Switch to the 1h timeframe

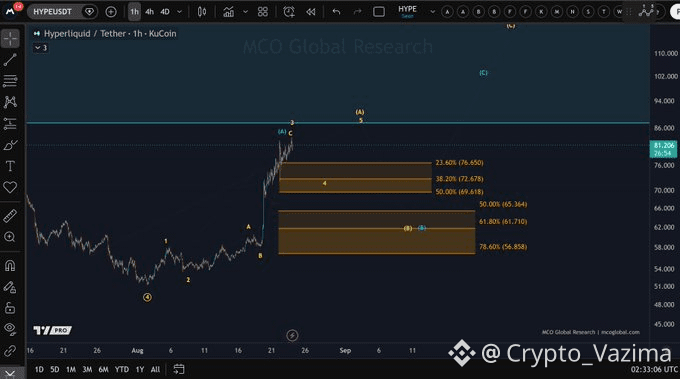click(x=134, y=12)
